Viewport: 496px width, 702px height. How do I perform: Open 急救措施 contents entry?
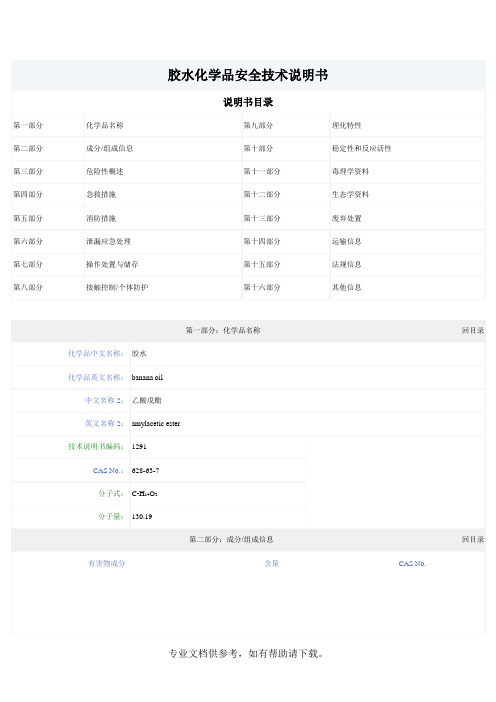pyautogui.click(x=101, y=194)
